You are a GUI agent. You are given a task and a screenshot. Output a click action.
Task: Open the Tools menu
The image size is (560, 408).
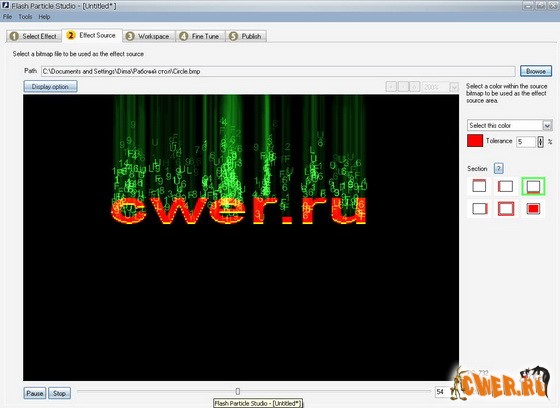(25, 17)
